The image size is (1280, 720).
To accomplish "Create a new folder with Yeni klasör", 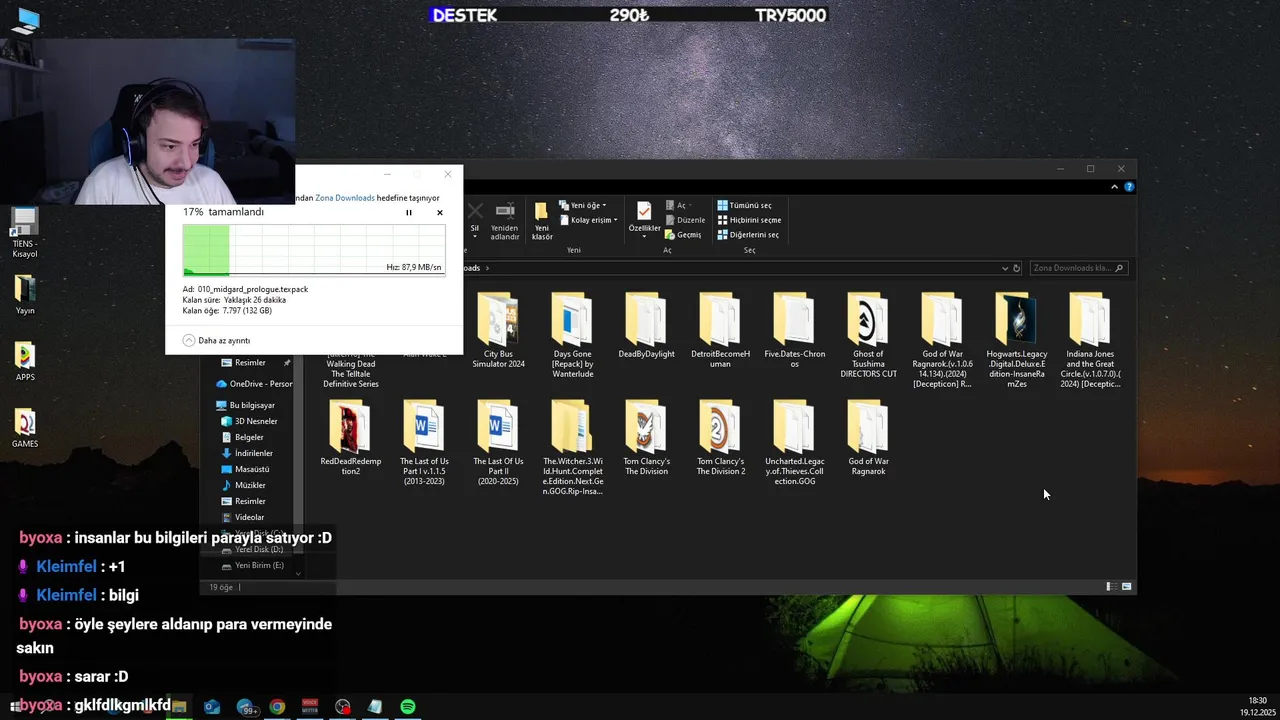I will pos(542,220).
